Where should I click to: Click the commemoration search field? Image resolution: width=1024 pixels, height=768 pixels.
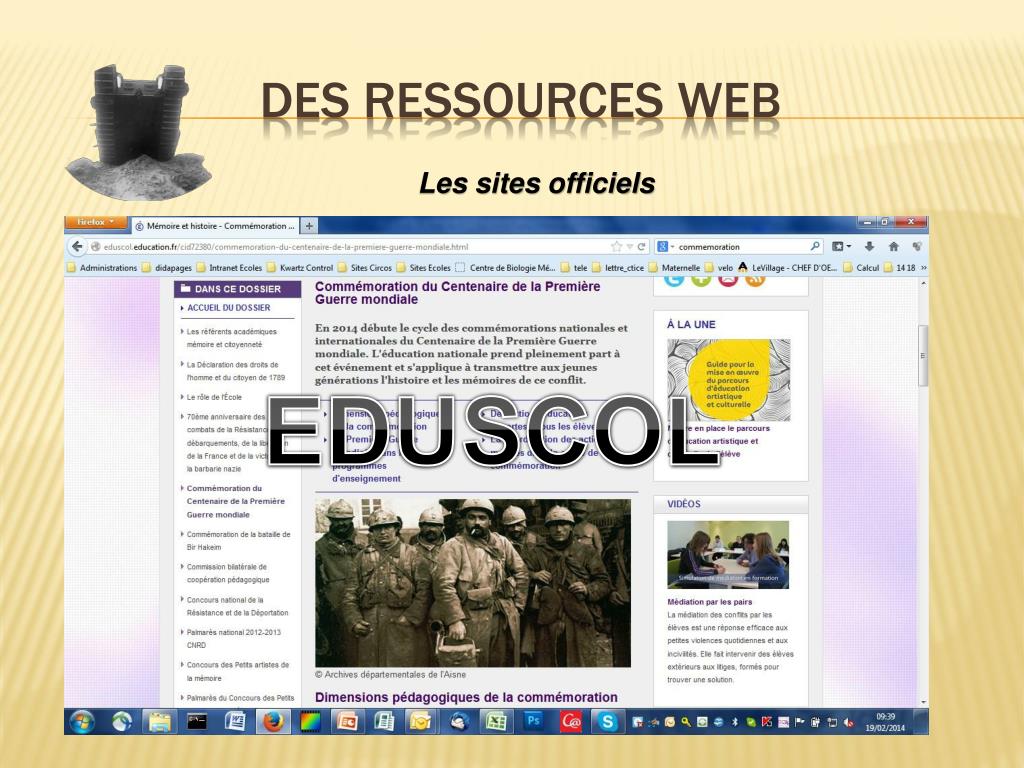click(x=741, y=247)
